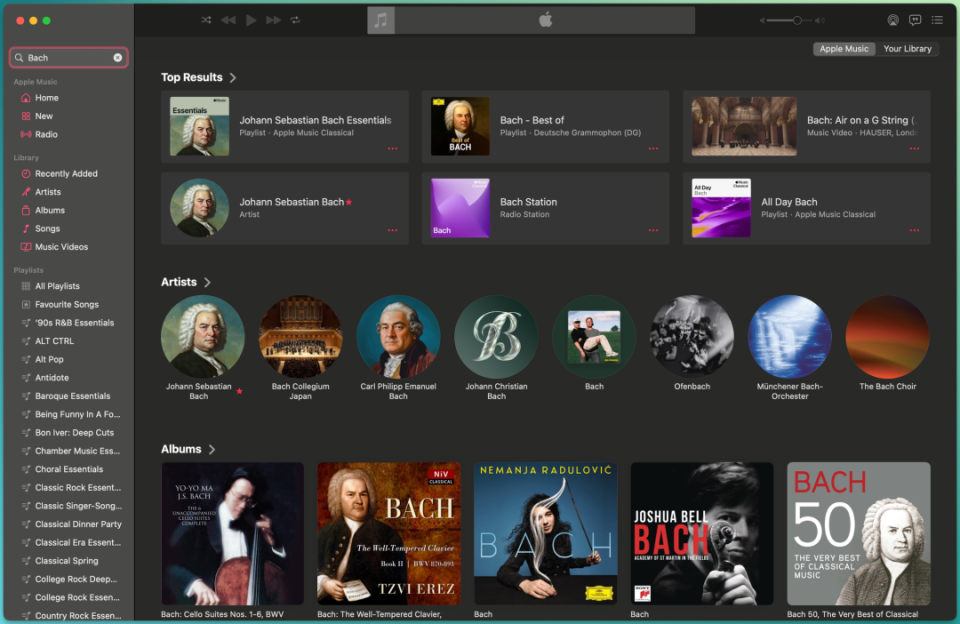Expand the Artists section chevron
The width and height of the screenshot is (960, 624).
click(207, 282)
